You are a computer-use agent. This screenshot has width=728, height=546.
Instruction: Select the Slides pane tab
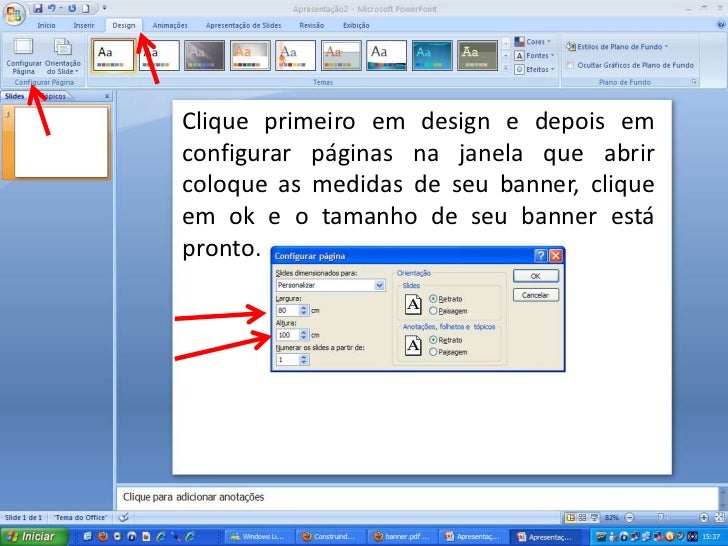pos(14,96)
